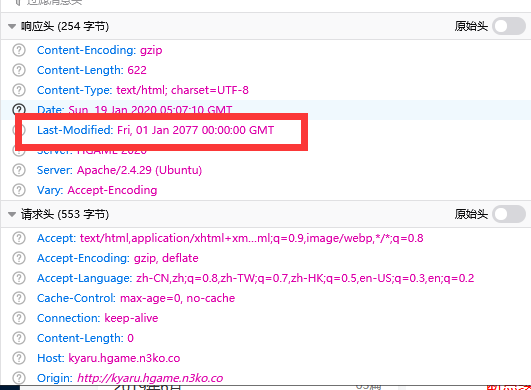Open help icon beside Cache-Control header
This screenshot has height=390, width=531.
tap(19, 298)
